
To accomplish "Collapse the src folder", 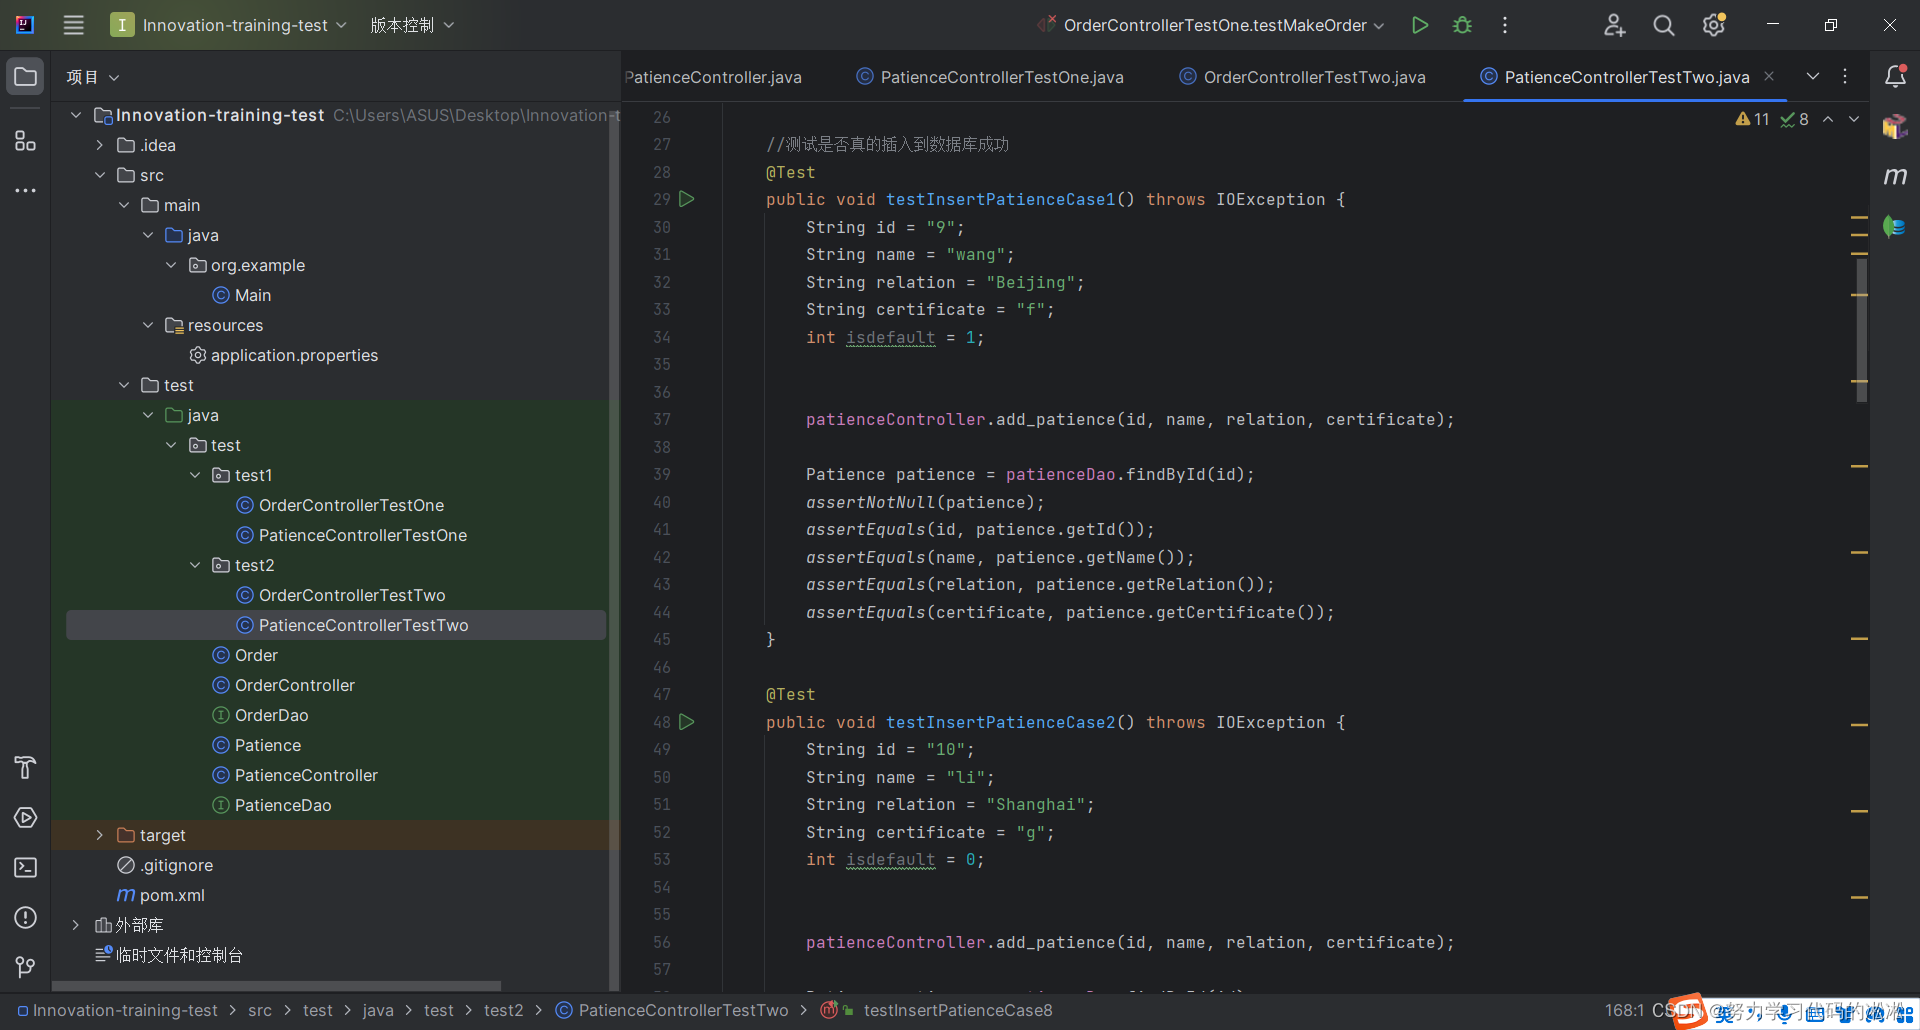I will point(100,175).
